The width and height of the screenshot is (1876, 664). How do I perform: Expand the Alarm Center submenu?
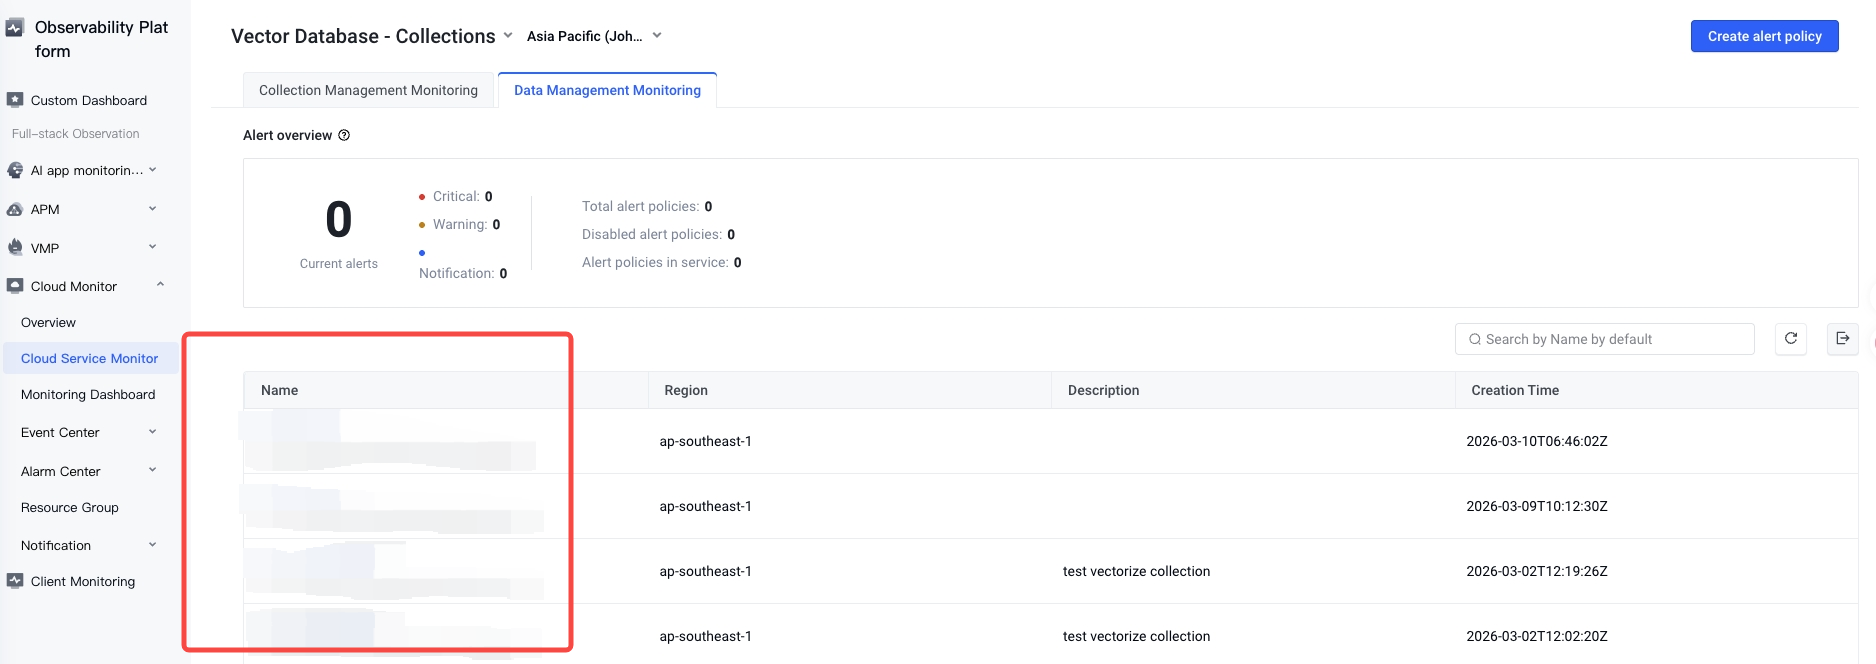(x=153, y=471)
